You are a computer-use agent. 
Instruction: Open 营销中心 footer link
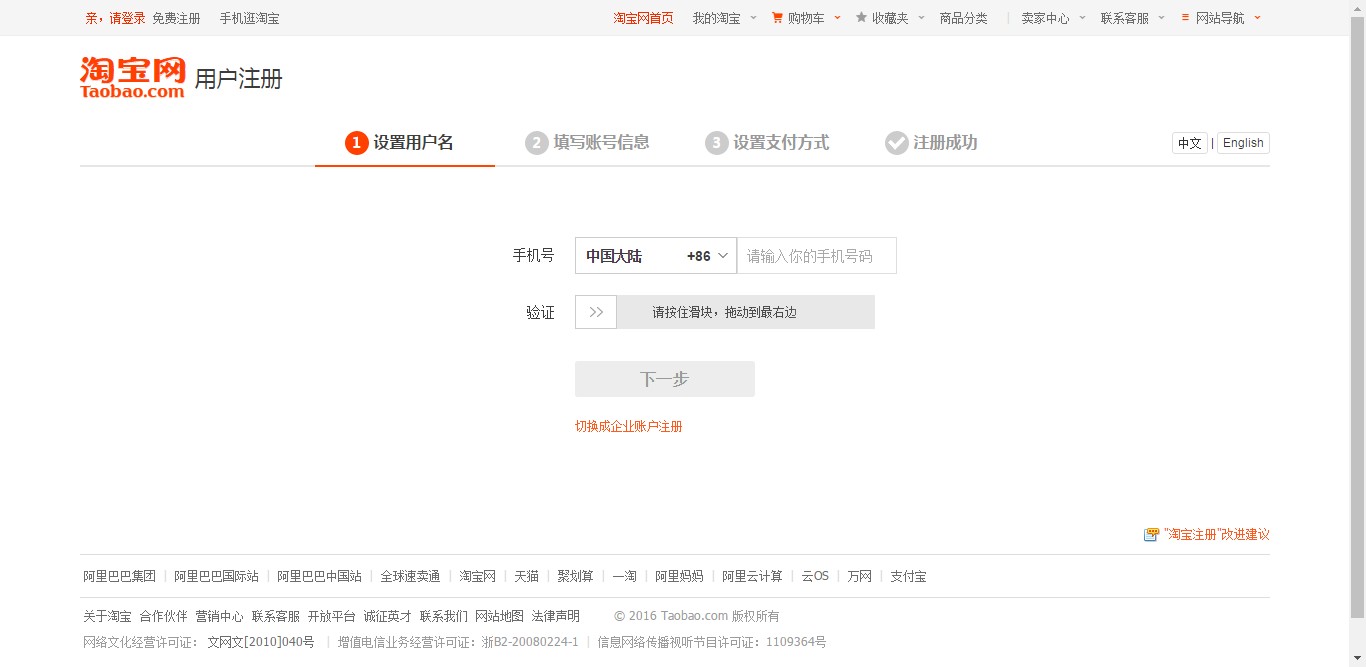219,616
